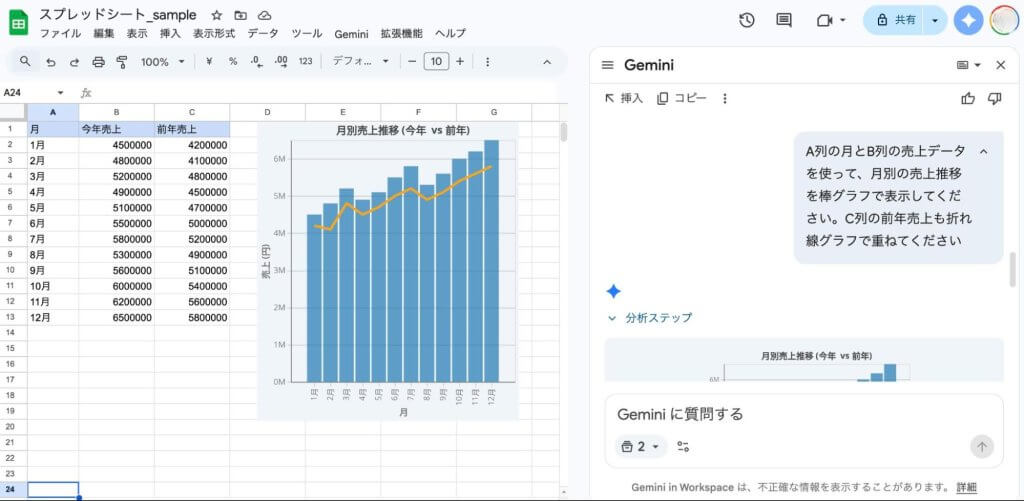This screenshot has height=501, width=1024.
Task: Open the zoom 100% dropdown
Action: pyautogui.click(x=163, y=61)
